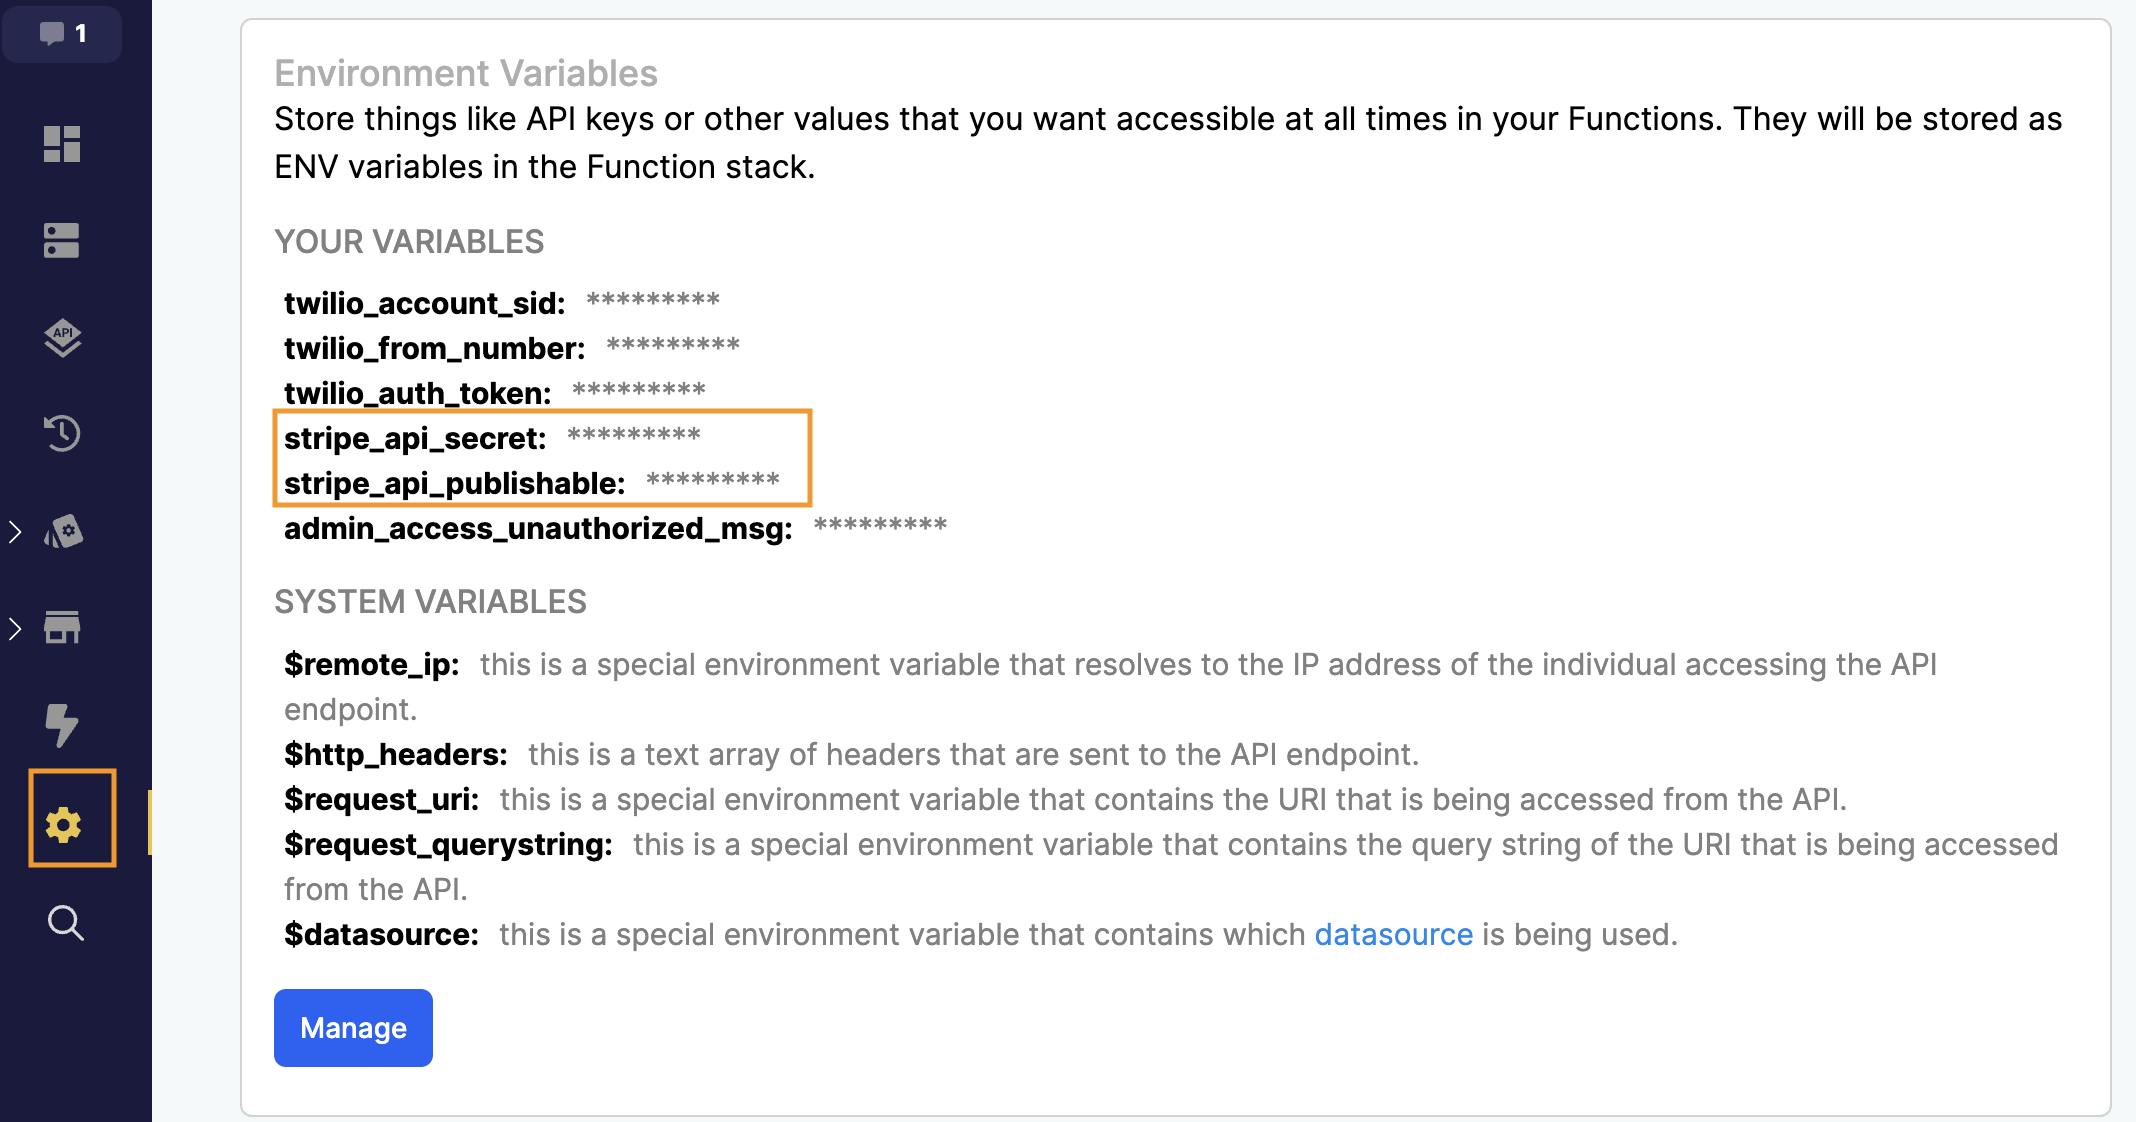Click the stripe_api_secret variable
This screenshot has height=1122, width=2136.
point(415,438)
